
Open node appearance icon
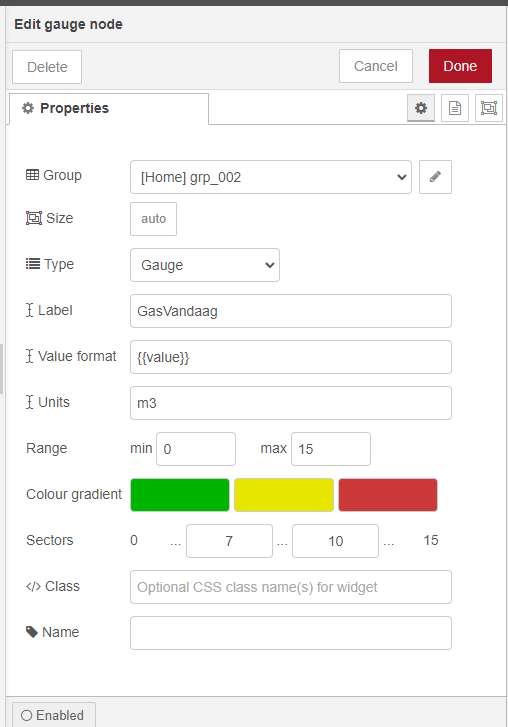[489, 108]
